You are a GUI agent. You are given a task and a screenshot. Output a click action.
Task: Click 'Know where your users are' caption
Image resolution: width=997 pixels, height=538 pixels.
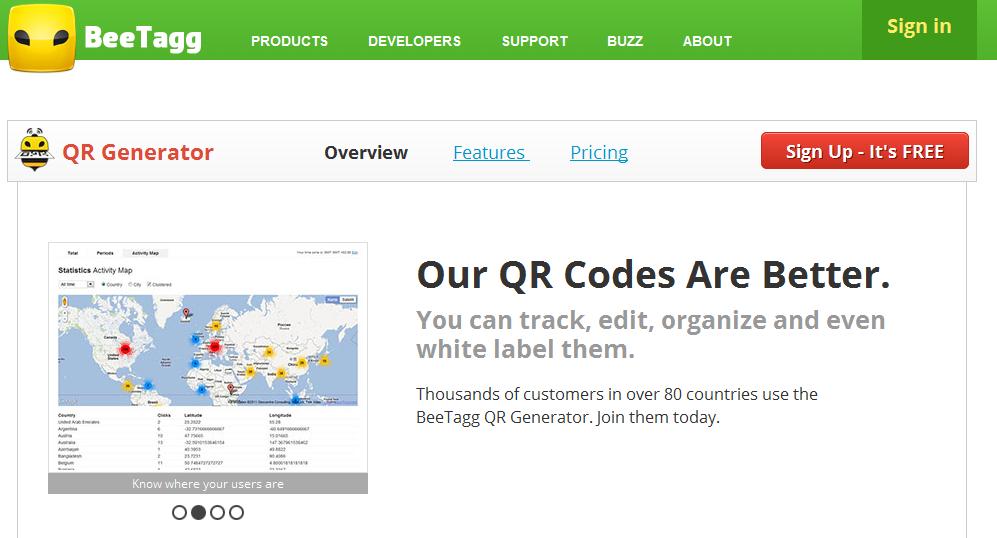point(208,484)
